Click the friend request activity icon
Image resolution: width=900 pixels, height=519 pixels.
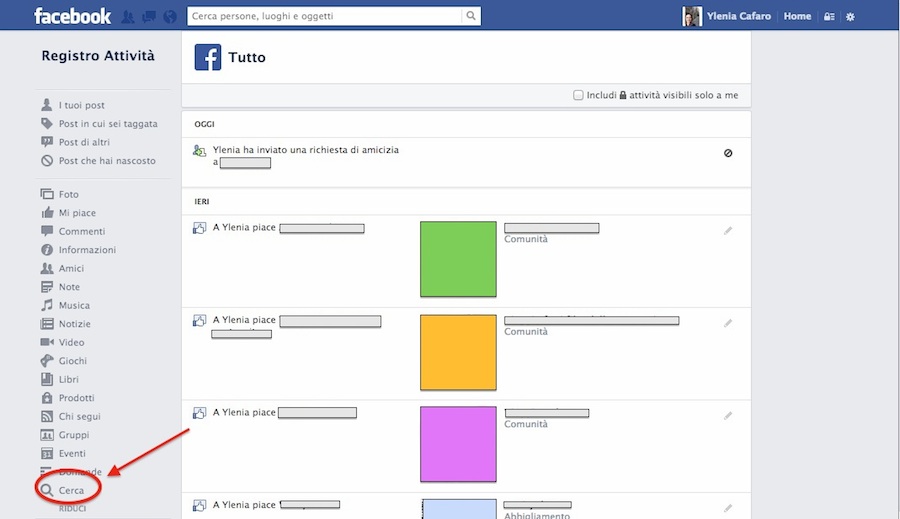199,151
